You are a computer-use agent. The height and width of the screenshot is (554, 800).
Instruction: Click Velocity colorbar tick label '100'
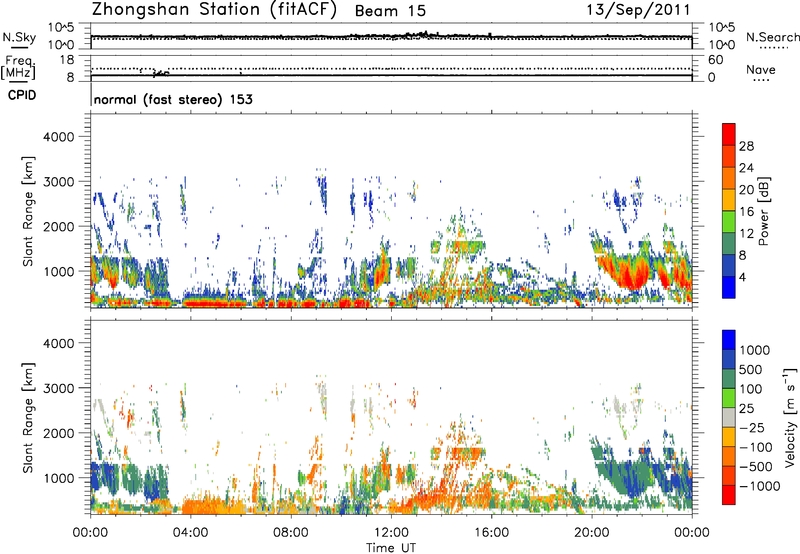click(750, 389)
